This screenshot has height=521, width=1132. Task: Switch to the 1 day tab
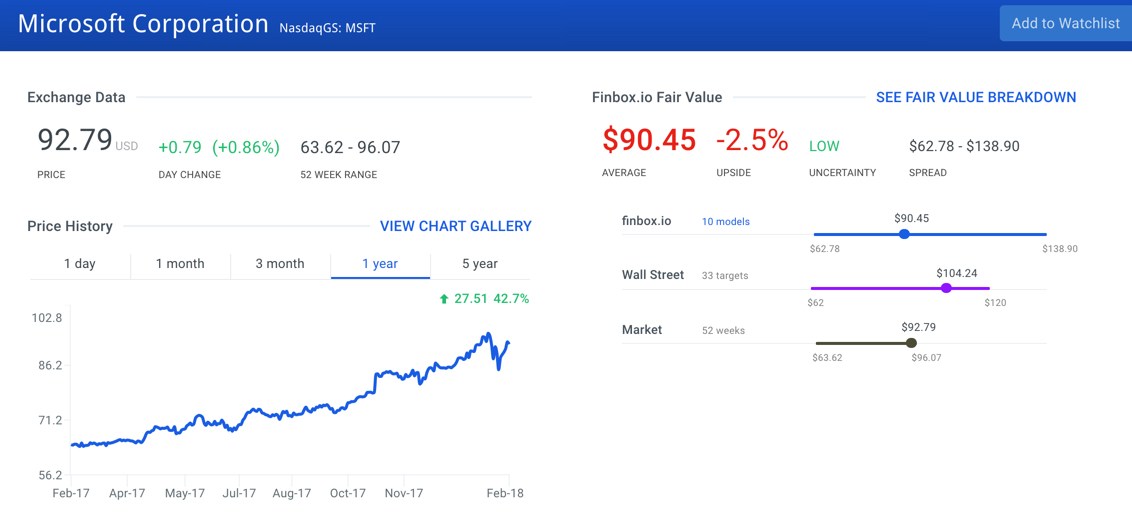(x=80, y=264)
